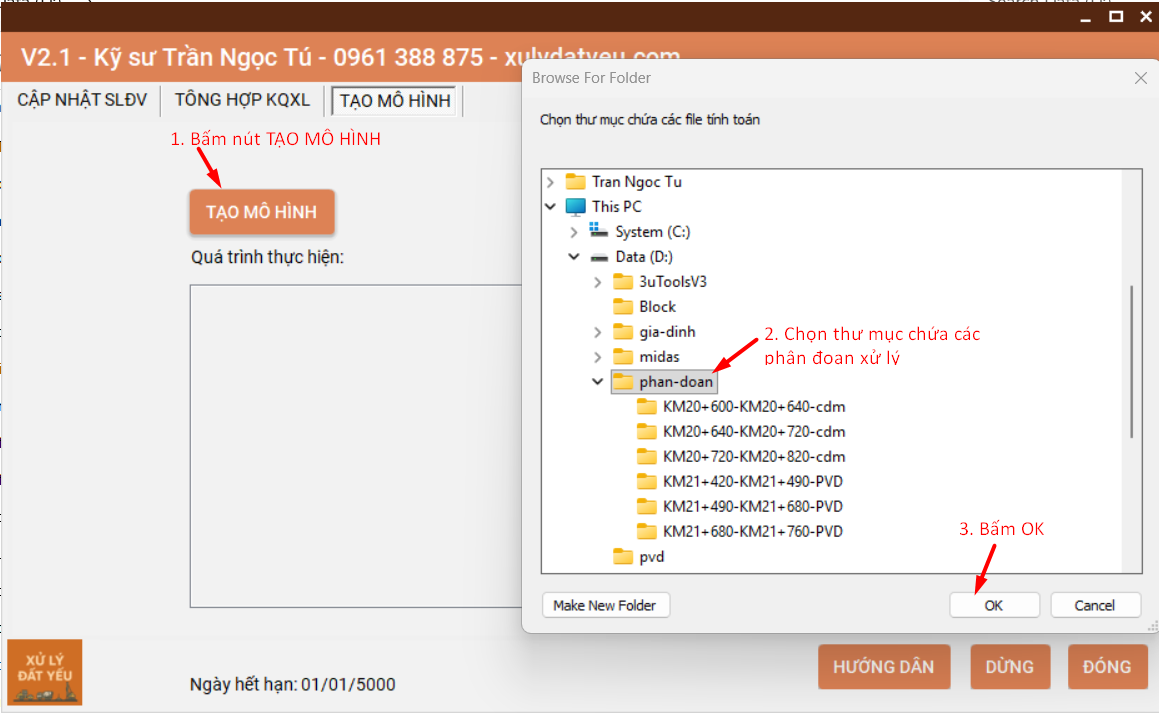1159x713 pixels.
Task: Switch to the CẬP NHẬT SLĐV tab
Action: tap(82, 100)
